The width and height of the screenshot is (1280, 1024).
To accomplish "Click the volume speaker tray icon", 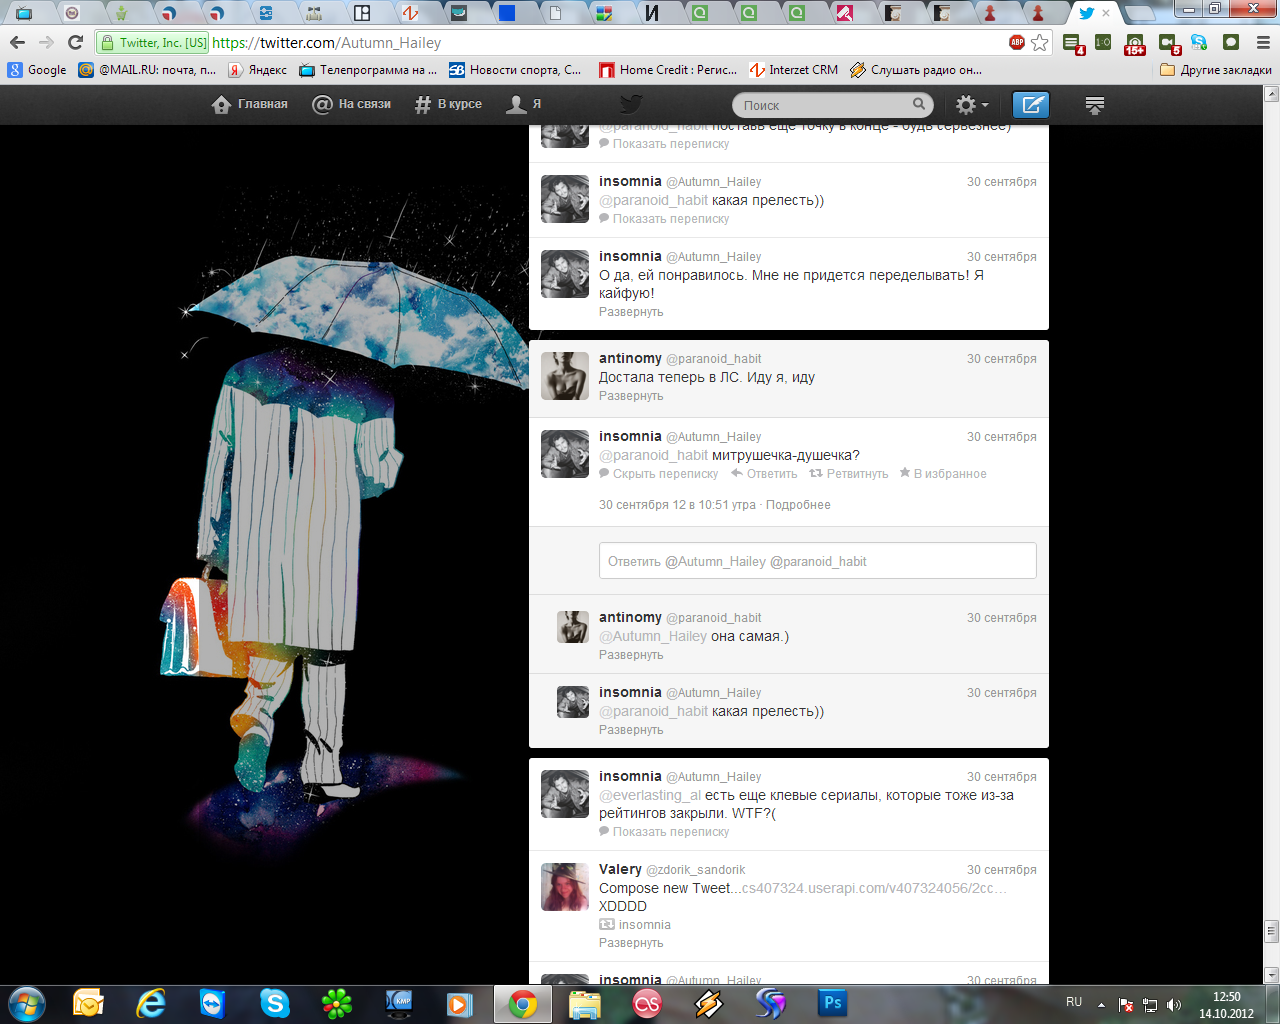I will click(1173, 1004).
